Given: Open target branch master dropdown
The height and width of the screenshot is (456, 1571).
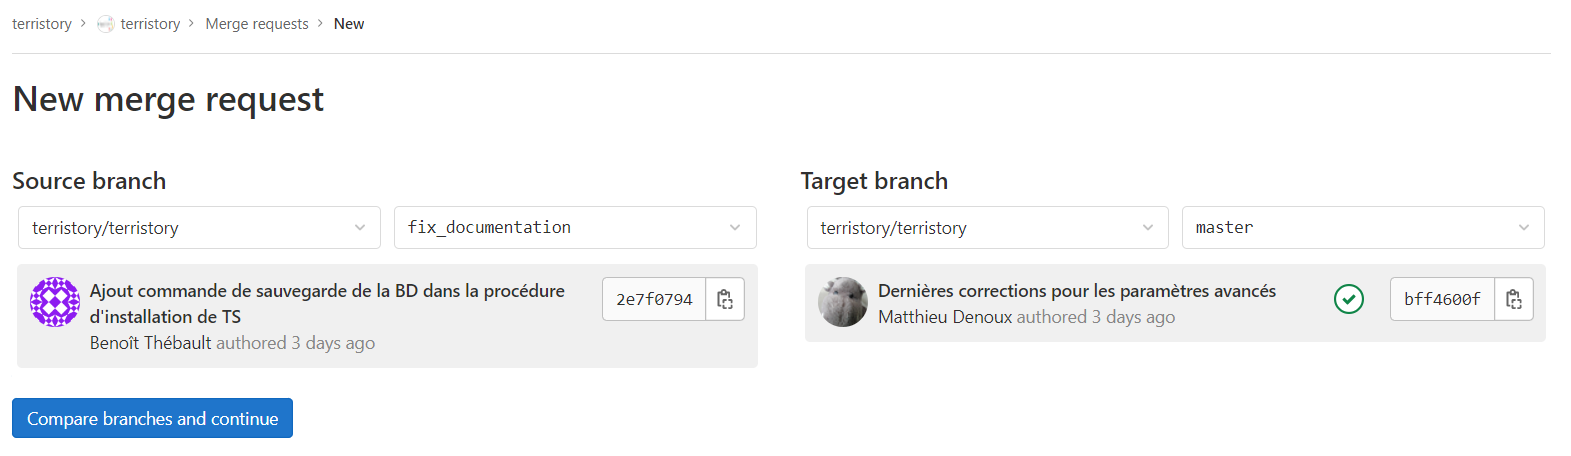Looking at the screenshot, I should tap(1363, 228).
